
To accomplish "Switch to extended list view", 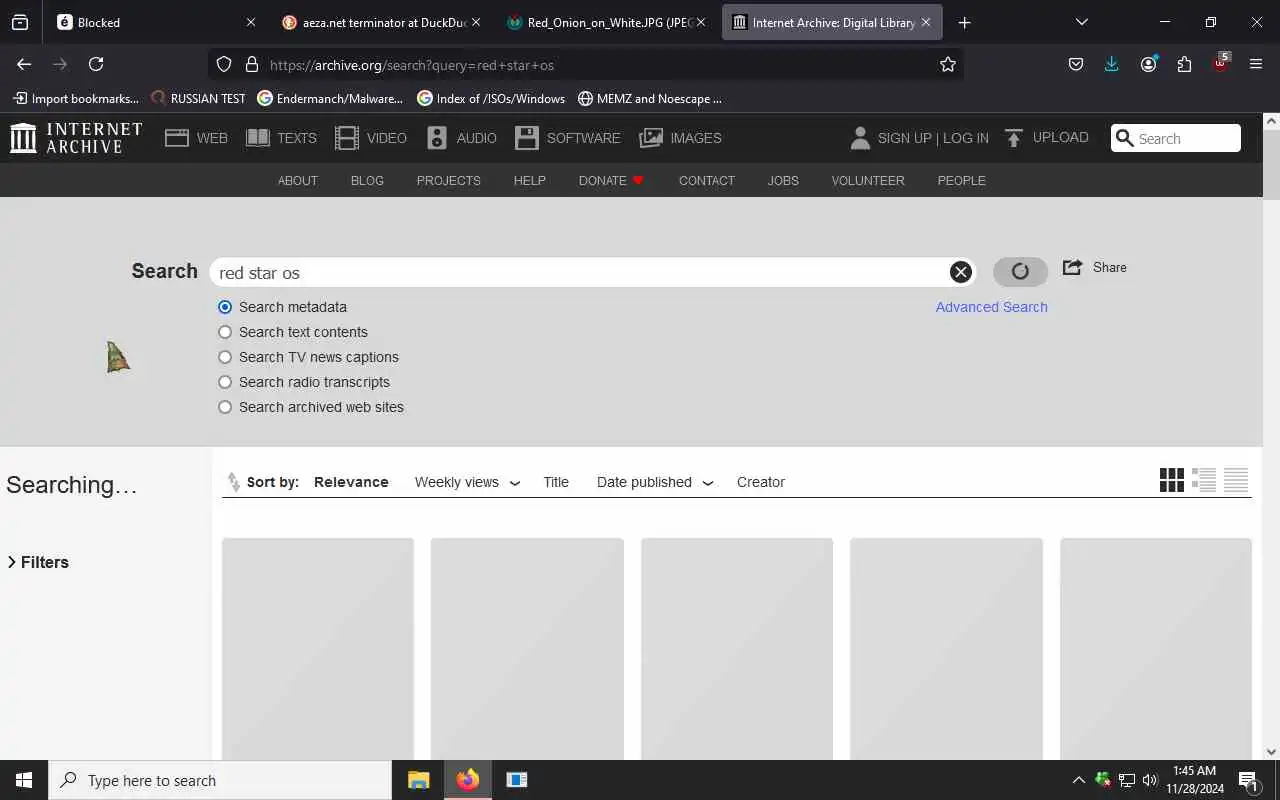I will pyautogui.click(x=1204, y=480).
